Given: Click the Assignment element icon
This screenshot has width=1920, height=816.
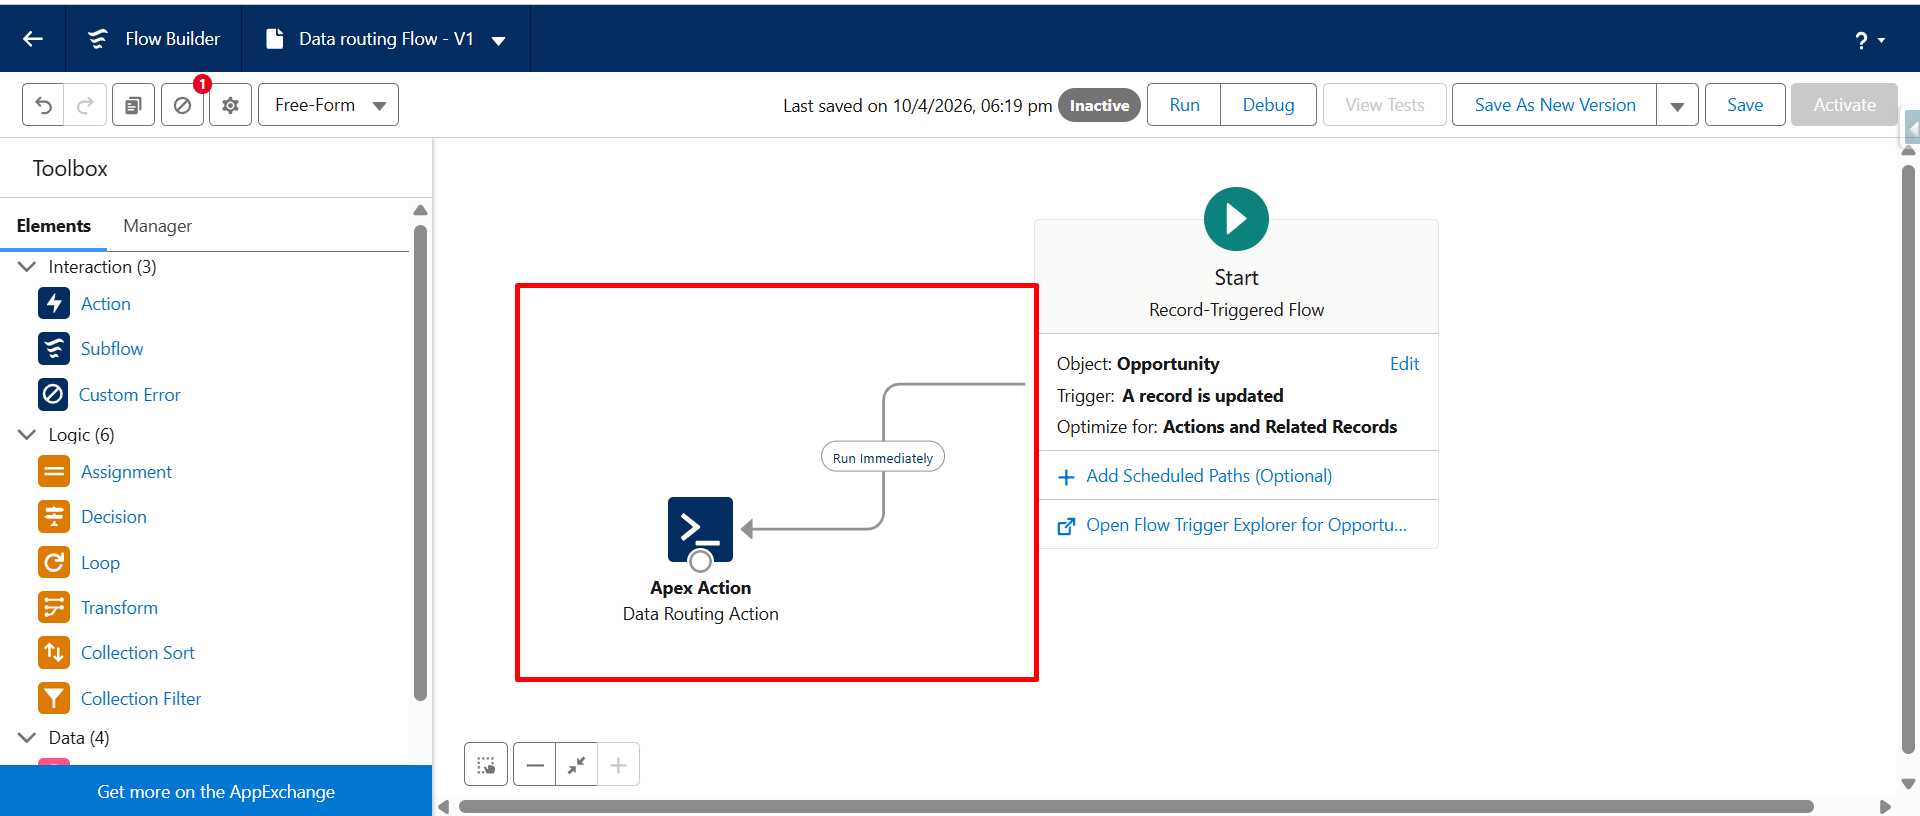Looking at the screenshot, I should click(x=54, y=471).
